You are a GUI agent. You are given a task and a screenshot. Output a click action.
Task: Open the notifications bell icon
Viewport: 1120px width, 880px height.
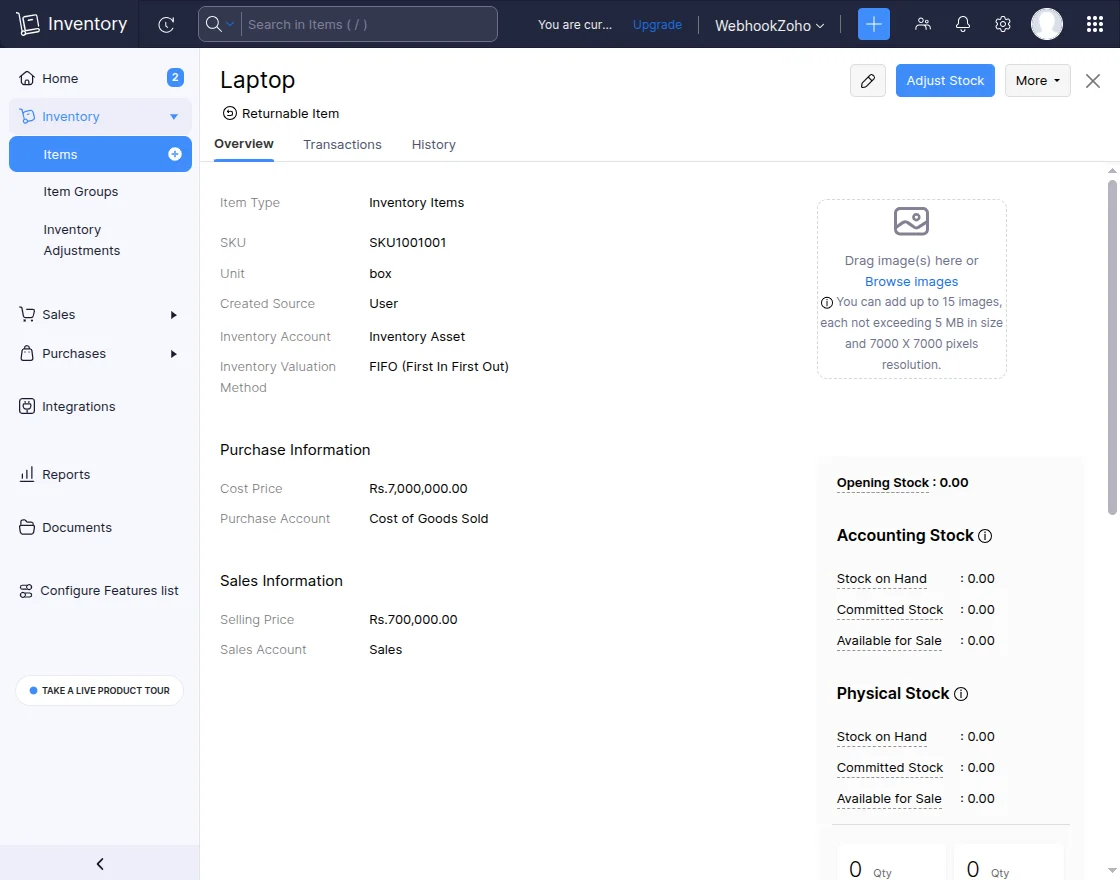coord(962,24)
